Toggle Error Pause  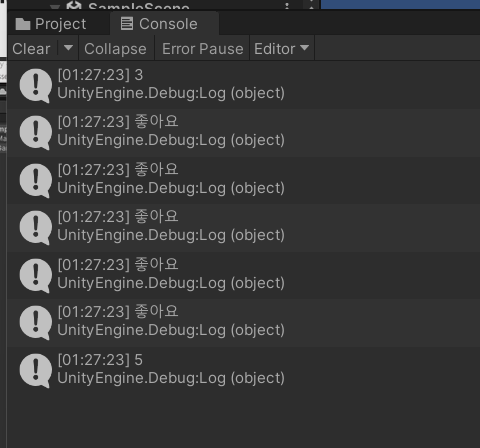pyautogui.click(x=202, y=49)
